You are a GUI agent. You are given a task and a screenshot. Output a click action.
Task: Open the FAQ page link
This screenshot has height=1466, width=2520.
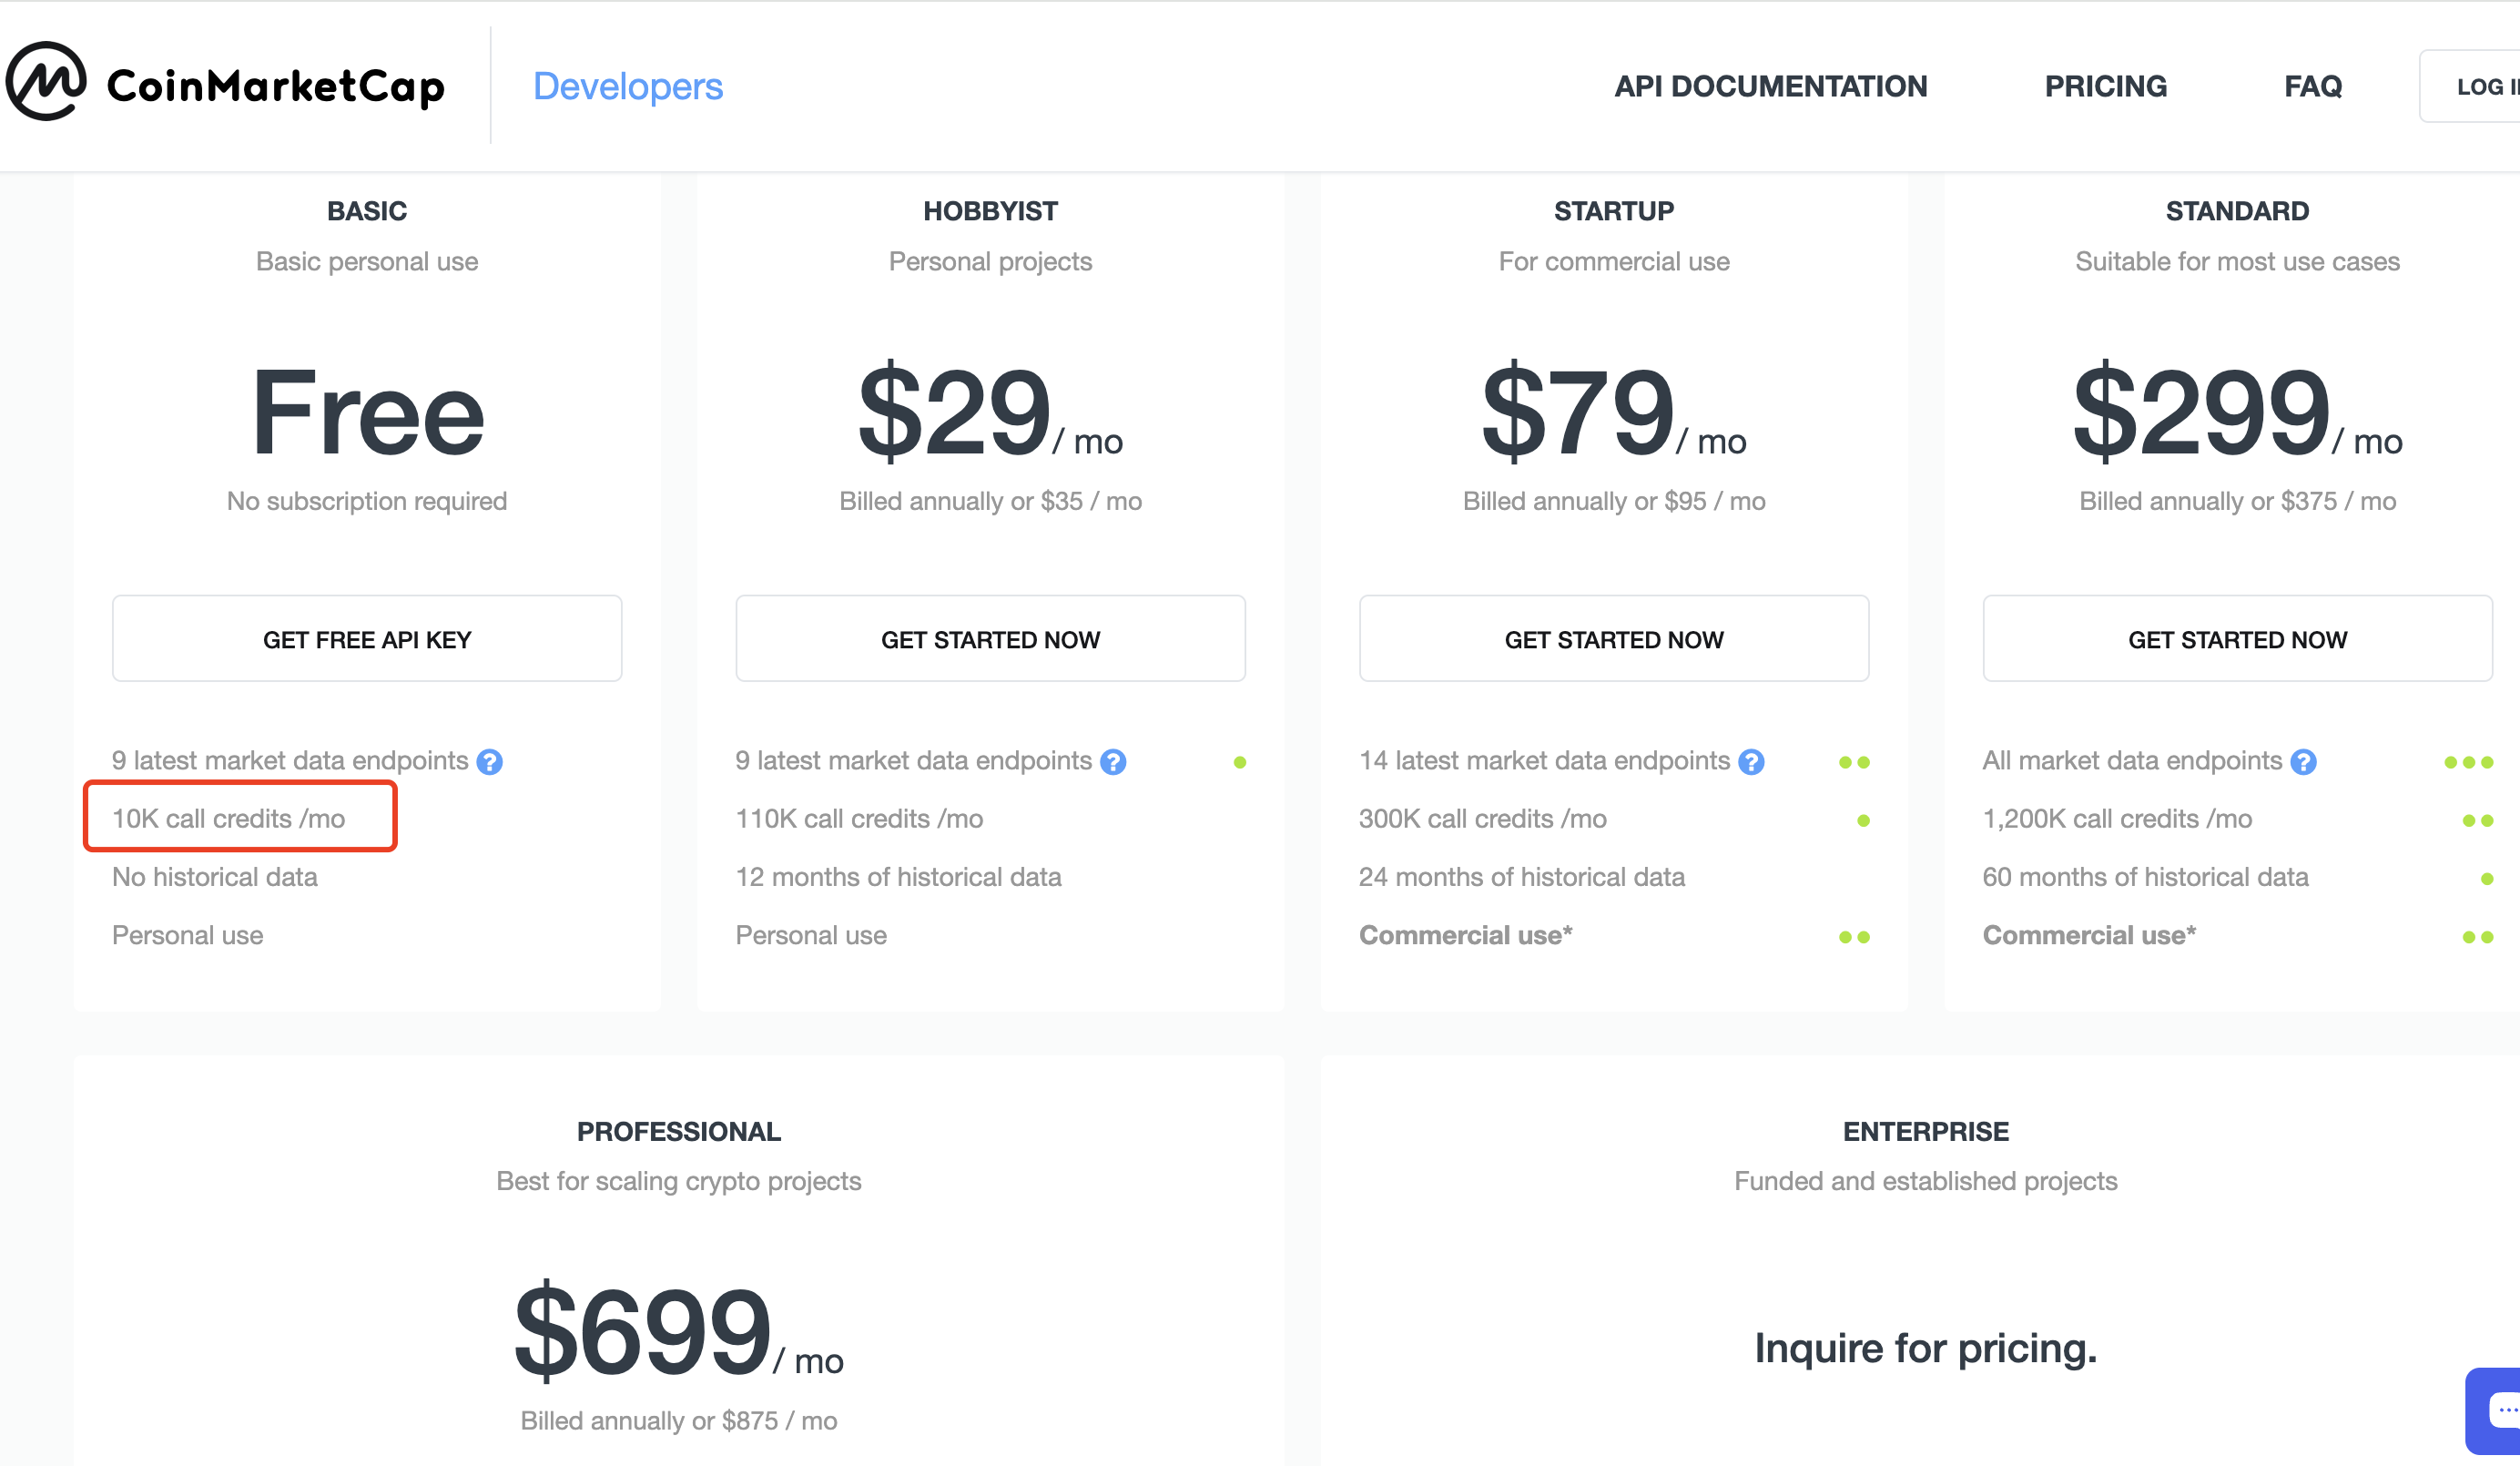click(x=2312, y=86)
